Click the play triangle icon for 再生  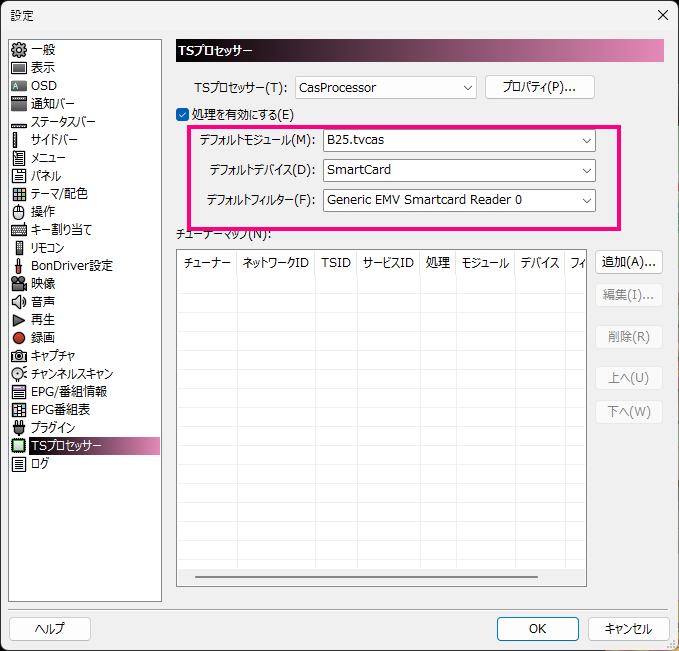pyautogui.click(x=19, y=320)
